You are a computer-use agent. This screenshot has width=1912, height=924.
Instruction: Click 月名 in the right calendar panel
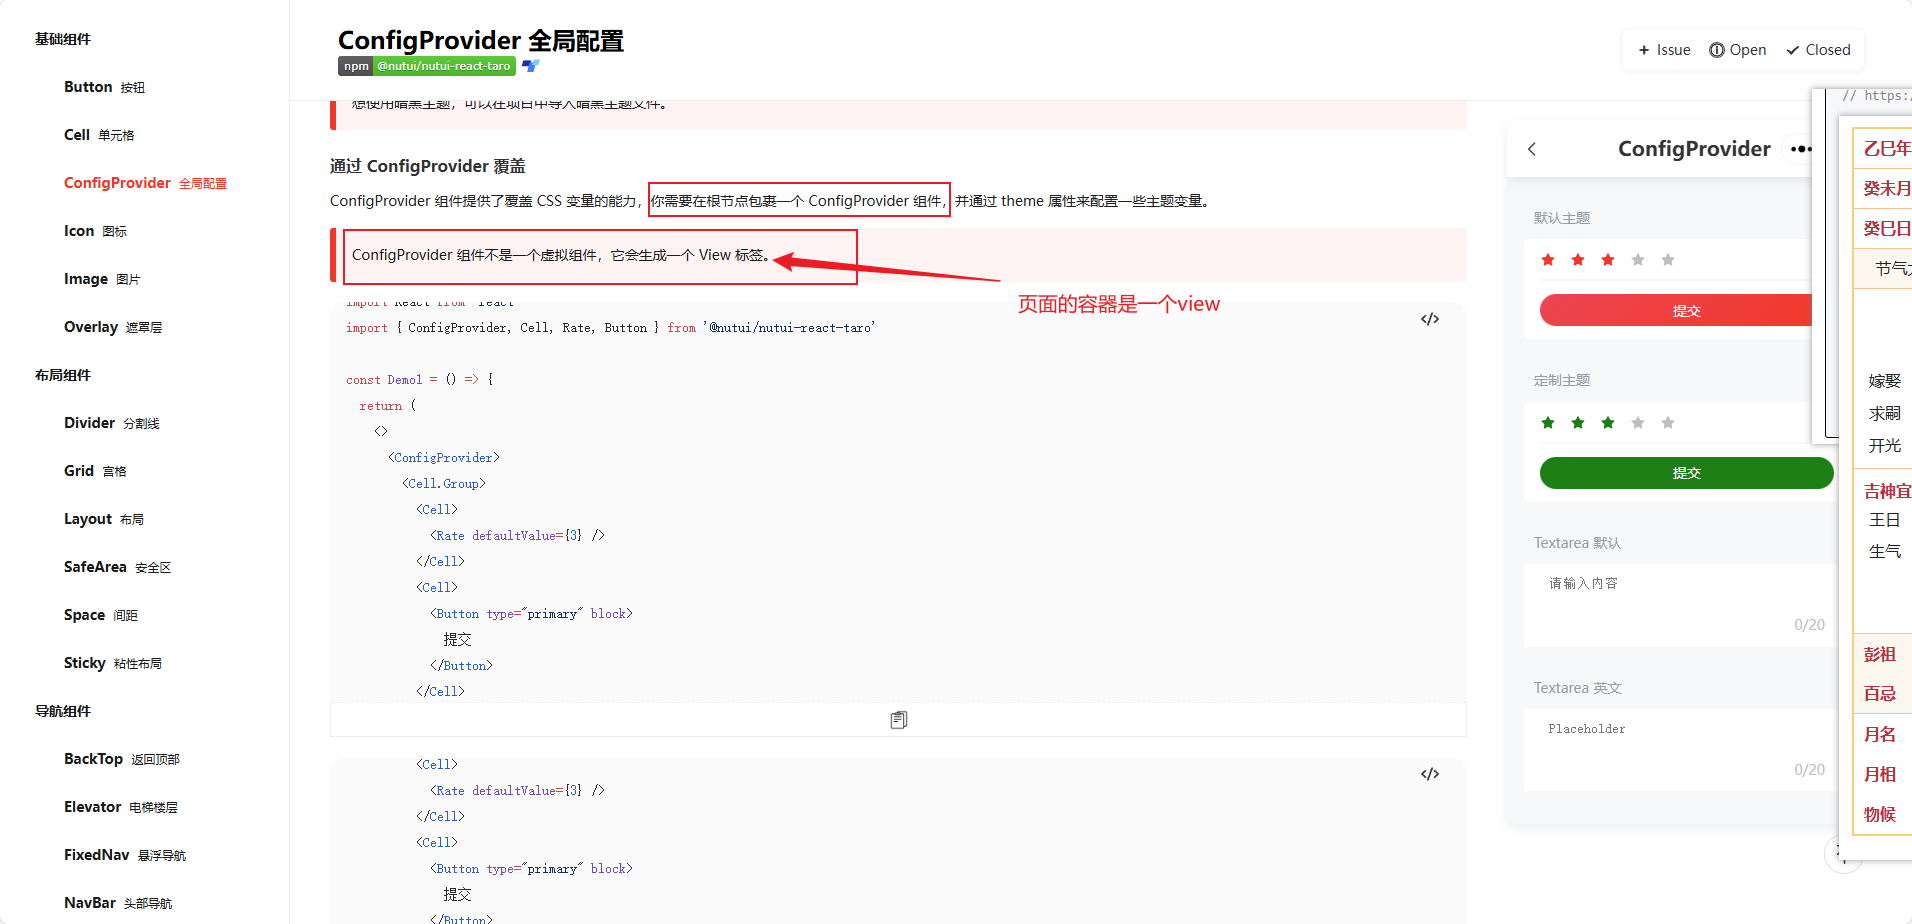(x=1880, y=734)
